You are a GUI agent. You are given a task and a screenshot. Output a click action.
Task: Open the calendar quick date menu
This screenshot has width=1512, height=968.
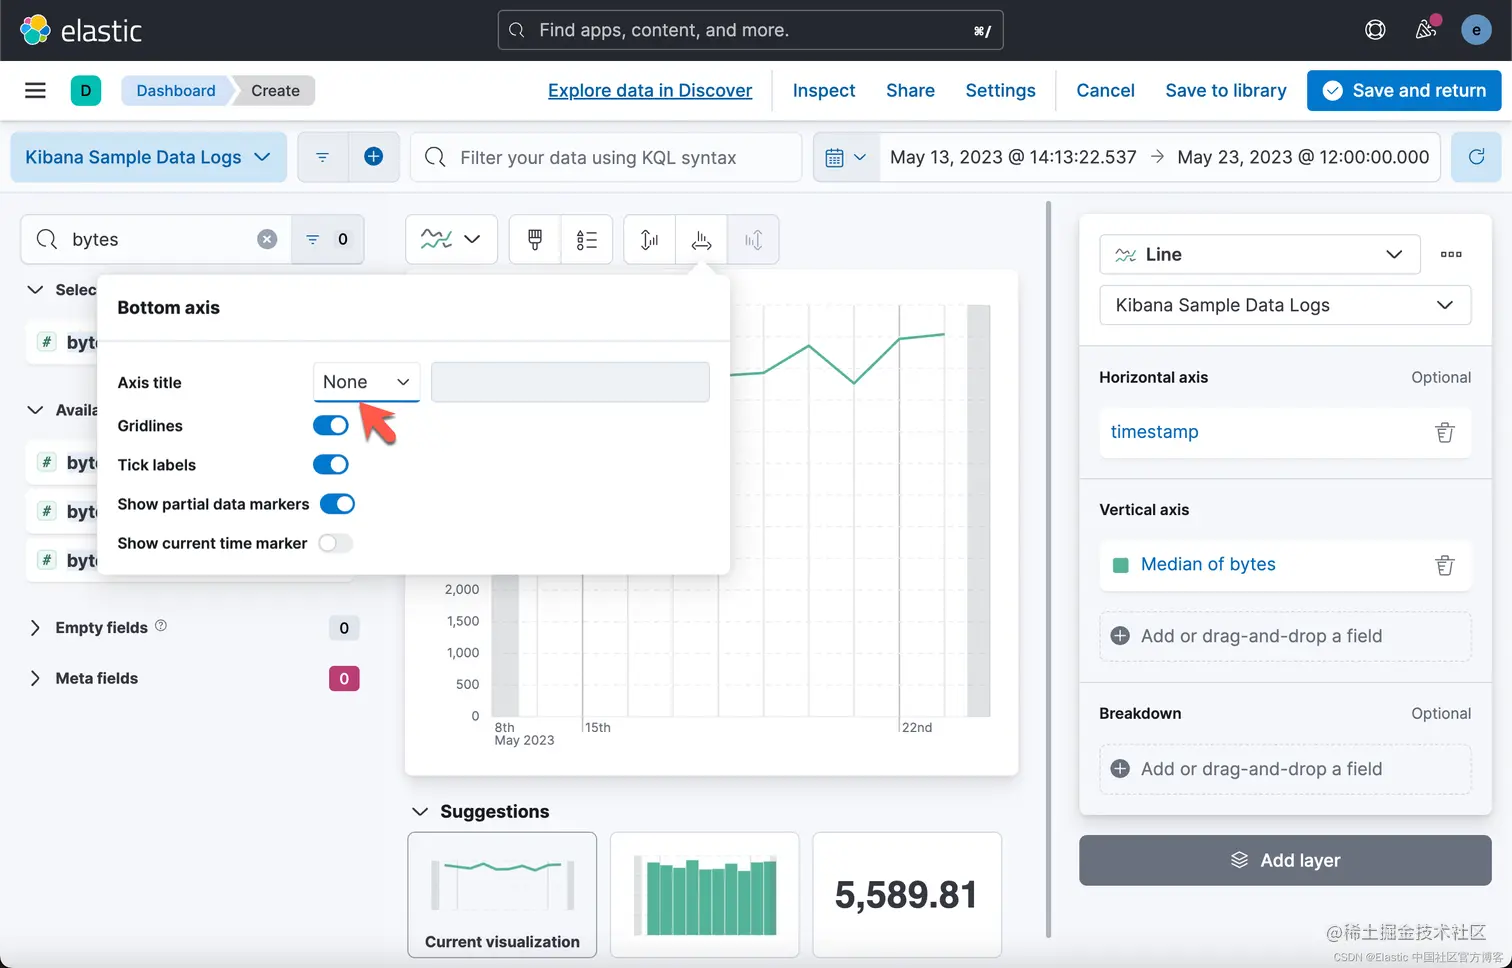(x=845, y=157)
